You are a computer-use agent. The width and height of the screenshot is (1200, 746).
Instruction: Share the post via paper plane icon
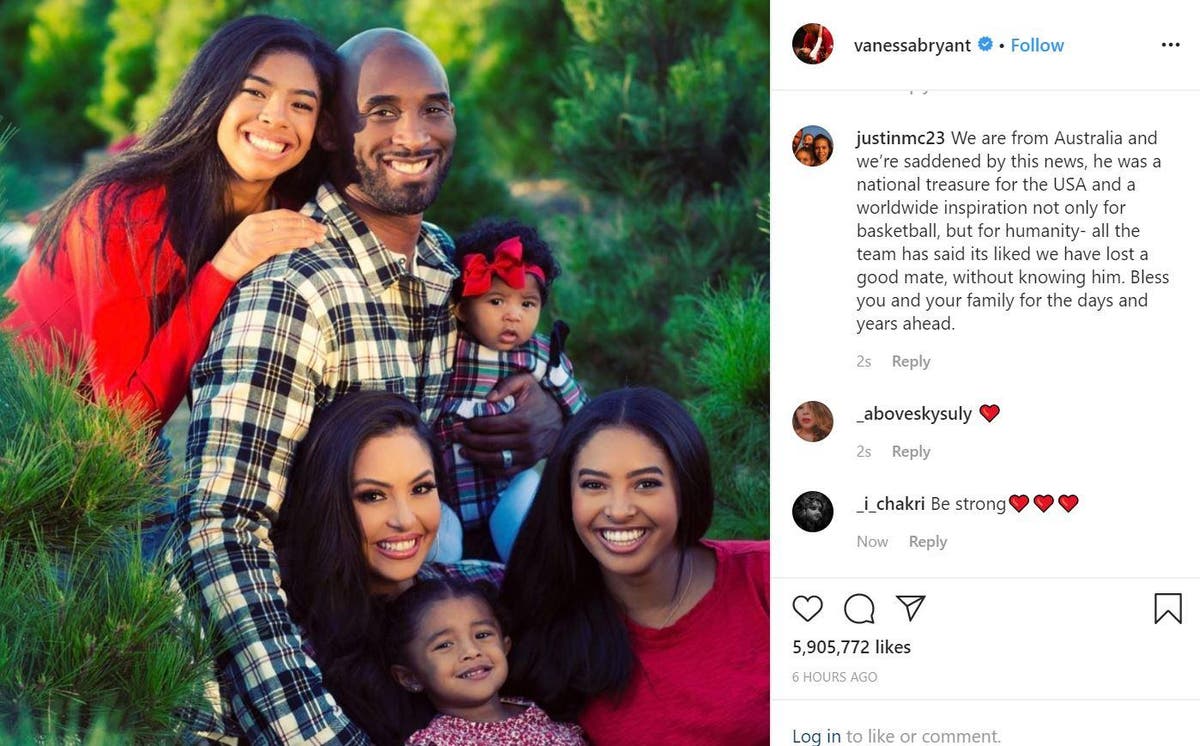click(x=910, y=608)
